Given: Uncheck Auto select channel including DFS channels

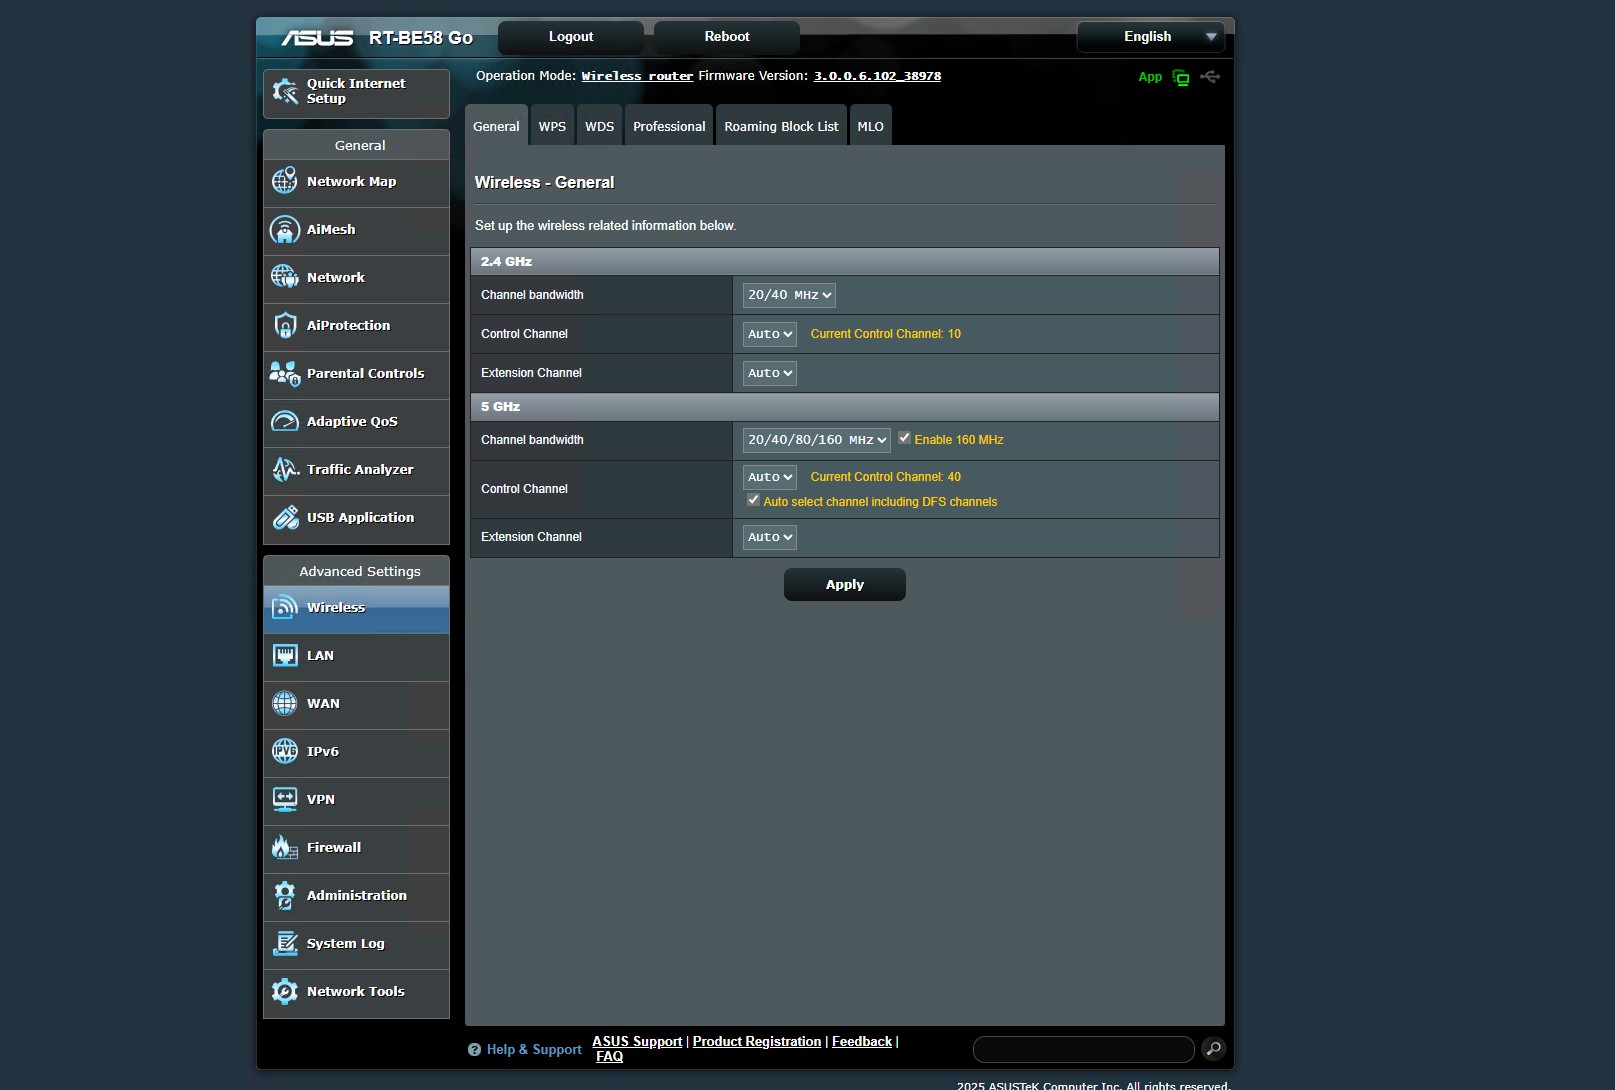Looking at the screenshot, I should 753,500.
